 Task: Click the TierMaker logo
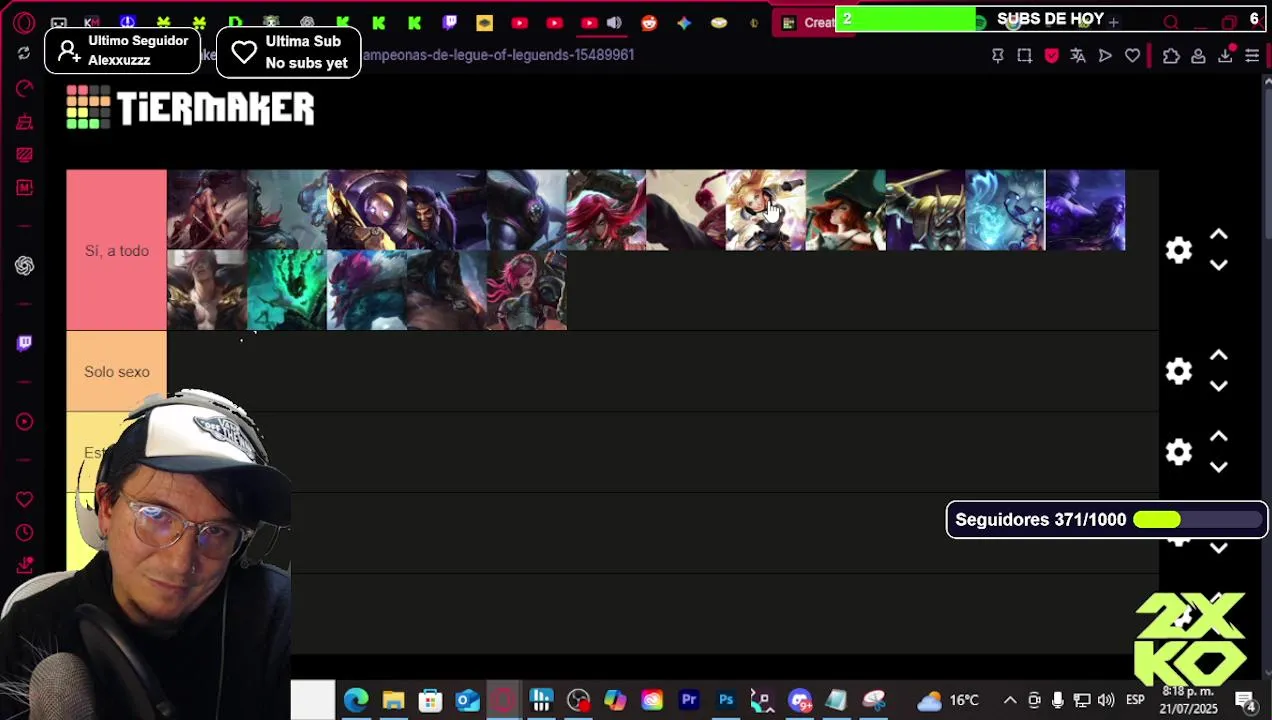[x=190, y=107]
